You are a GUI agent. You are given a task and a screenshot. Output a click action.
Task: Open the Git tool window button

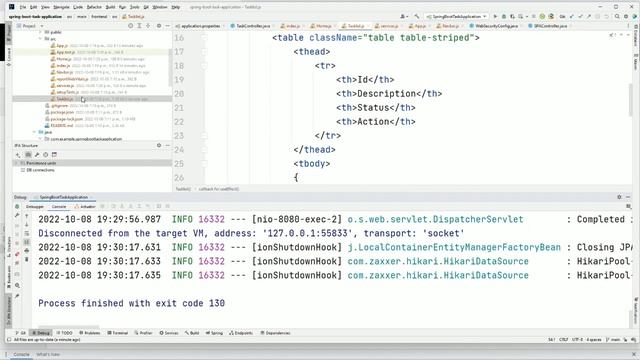(20, 333)
